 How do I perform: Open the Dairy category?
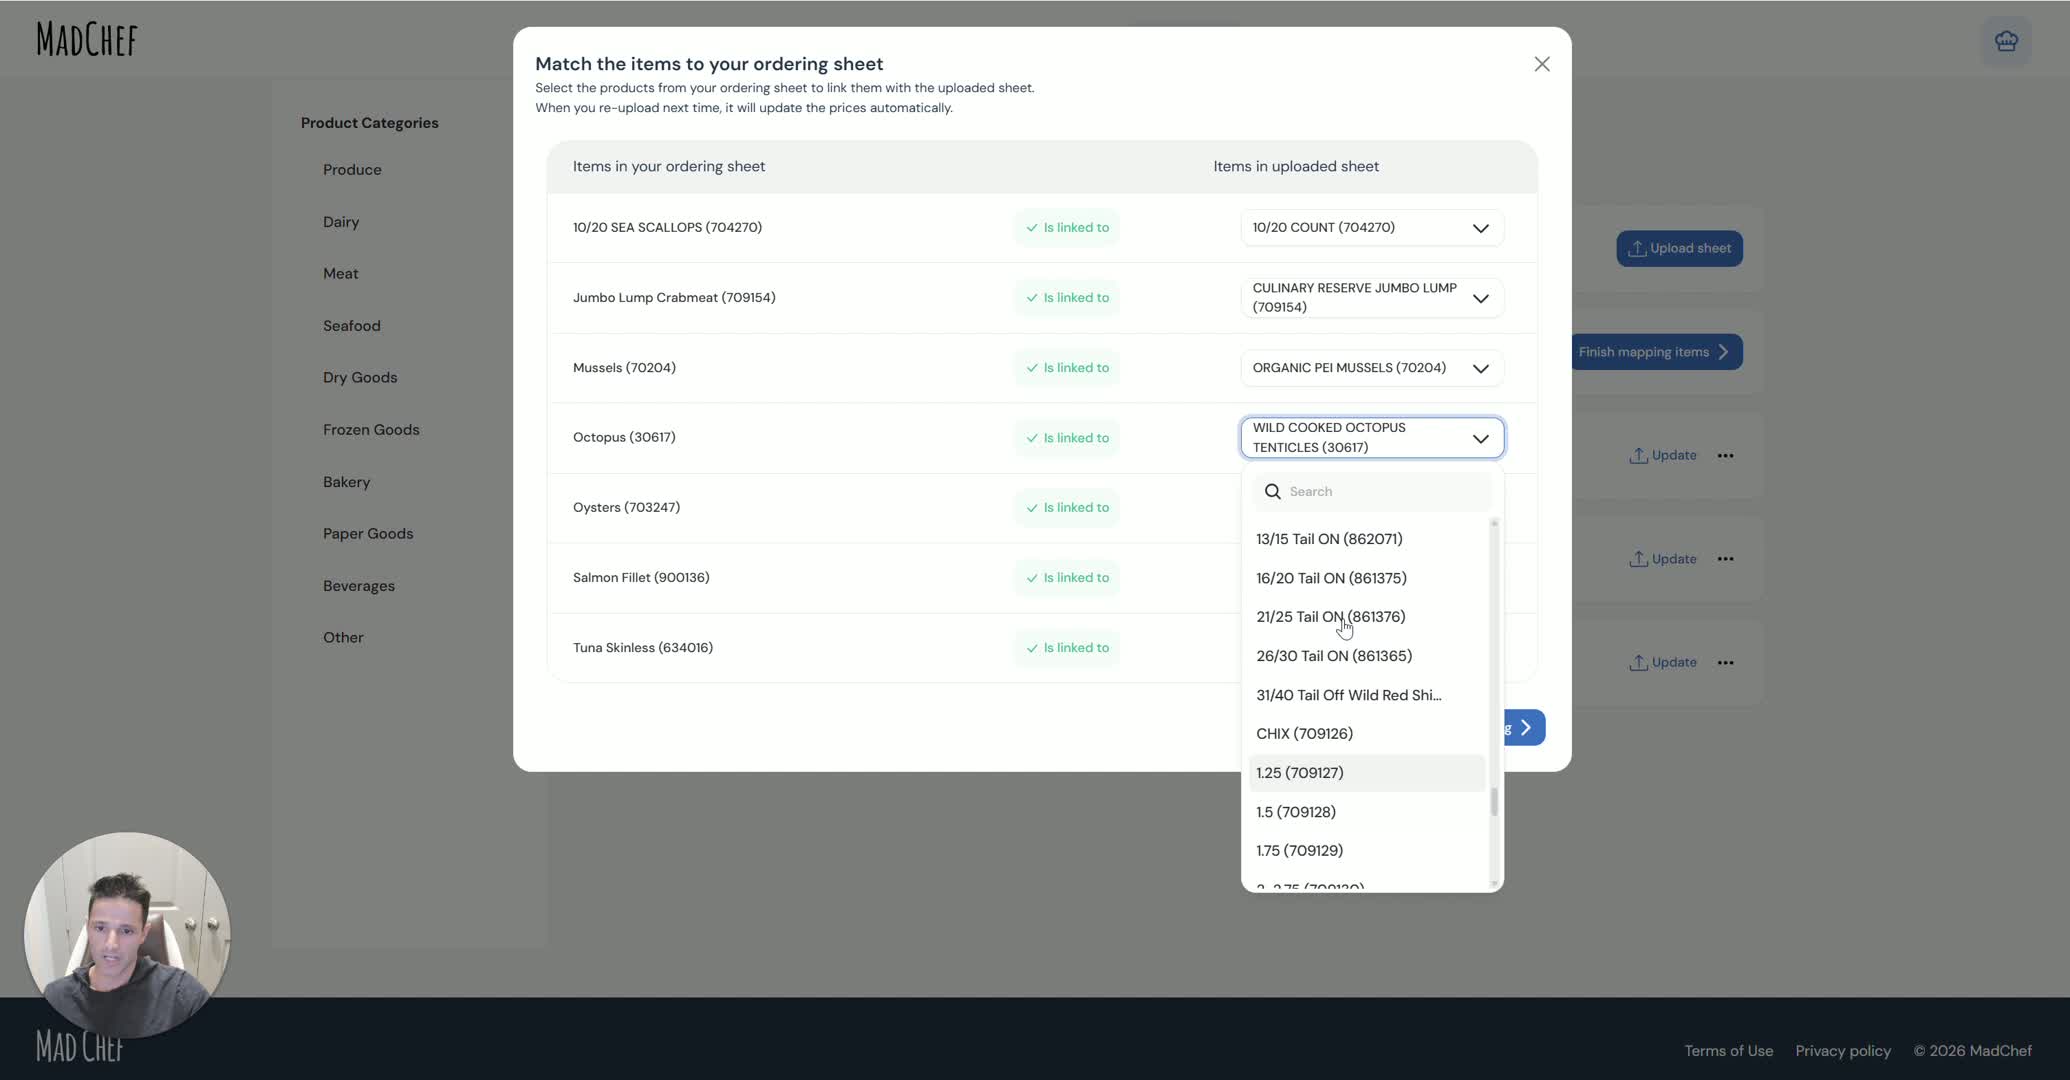pos(341,222)
